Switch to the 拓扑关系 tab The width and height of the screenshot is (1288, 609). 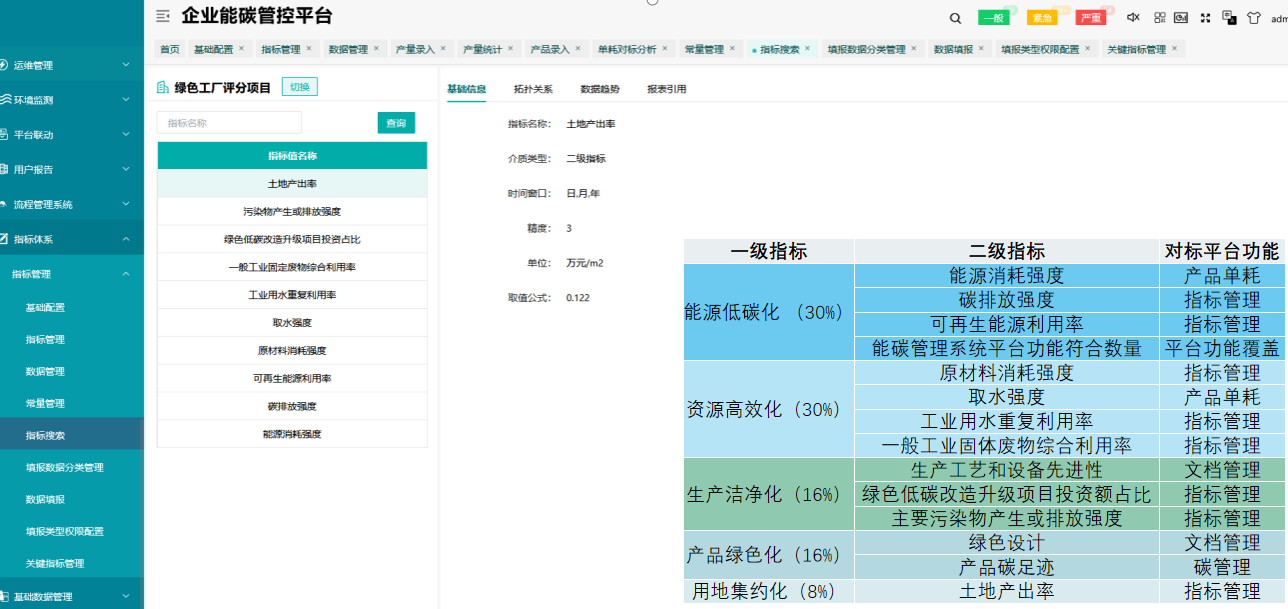coord(533,89)
